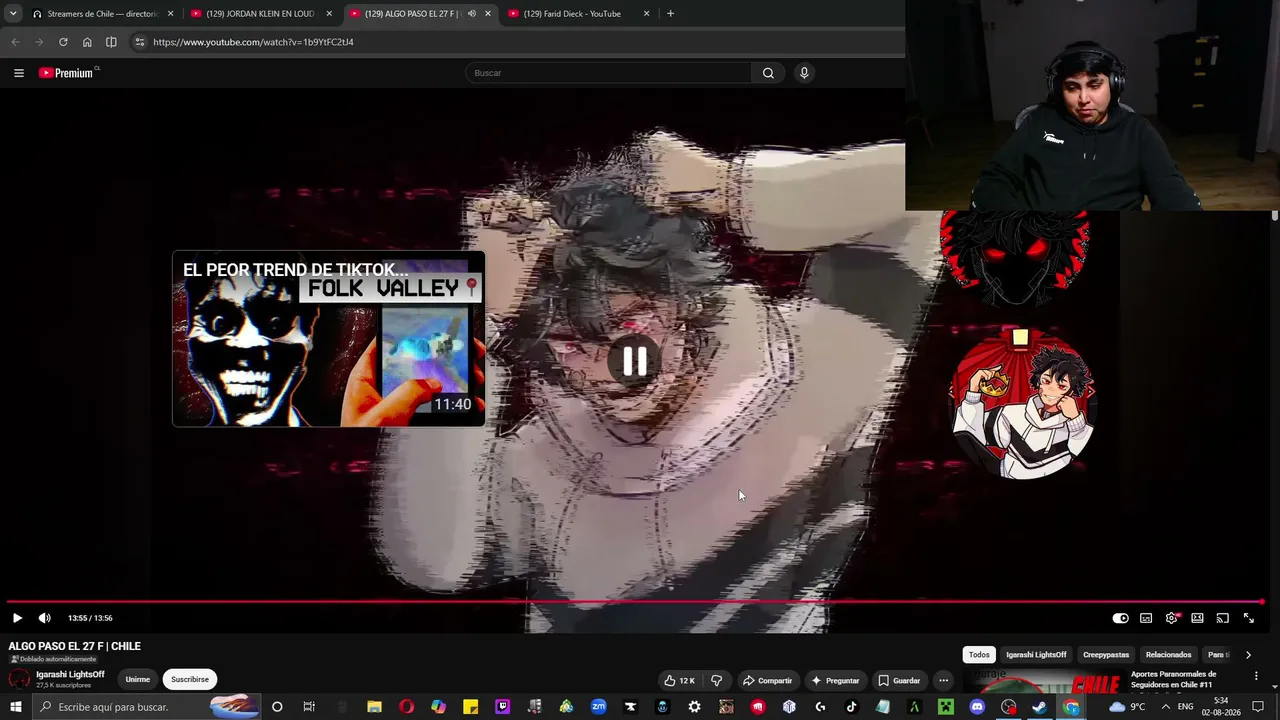The width and height of the screenshot is (1280, 720).
Task: Mute the video player volume
Action: point(44,618)
